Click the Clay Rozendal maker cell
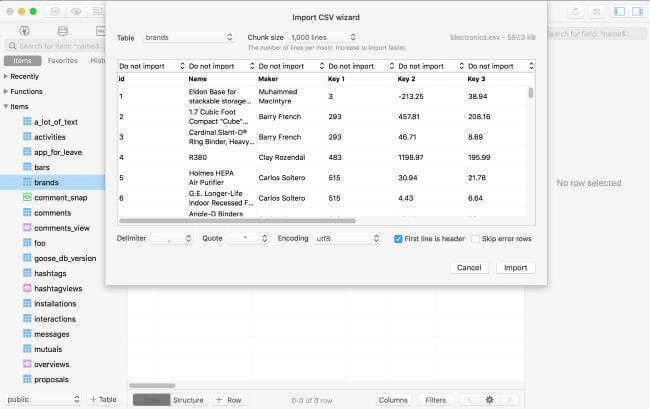This screenshot has height=409, width=650. coord(282,157)
